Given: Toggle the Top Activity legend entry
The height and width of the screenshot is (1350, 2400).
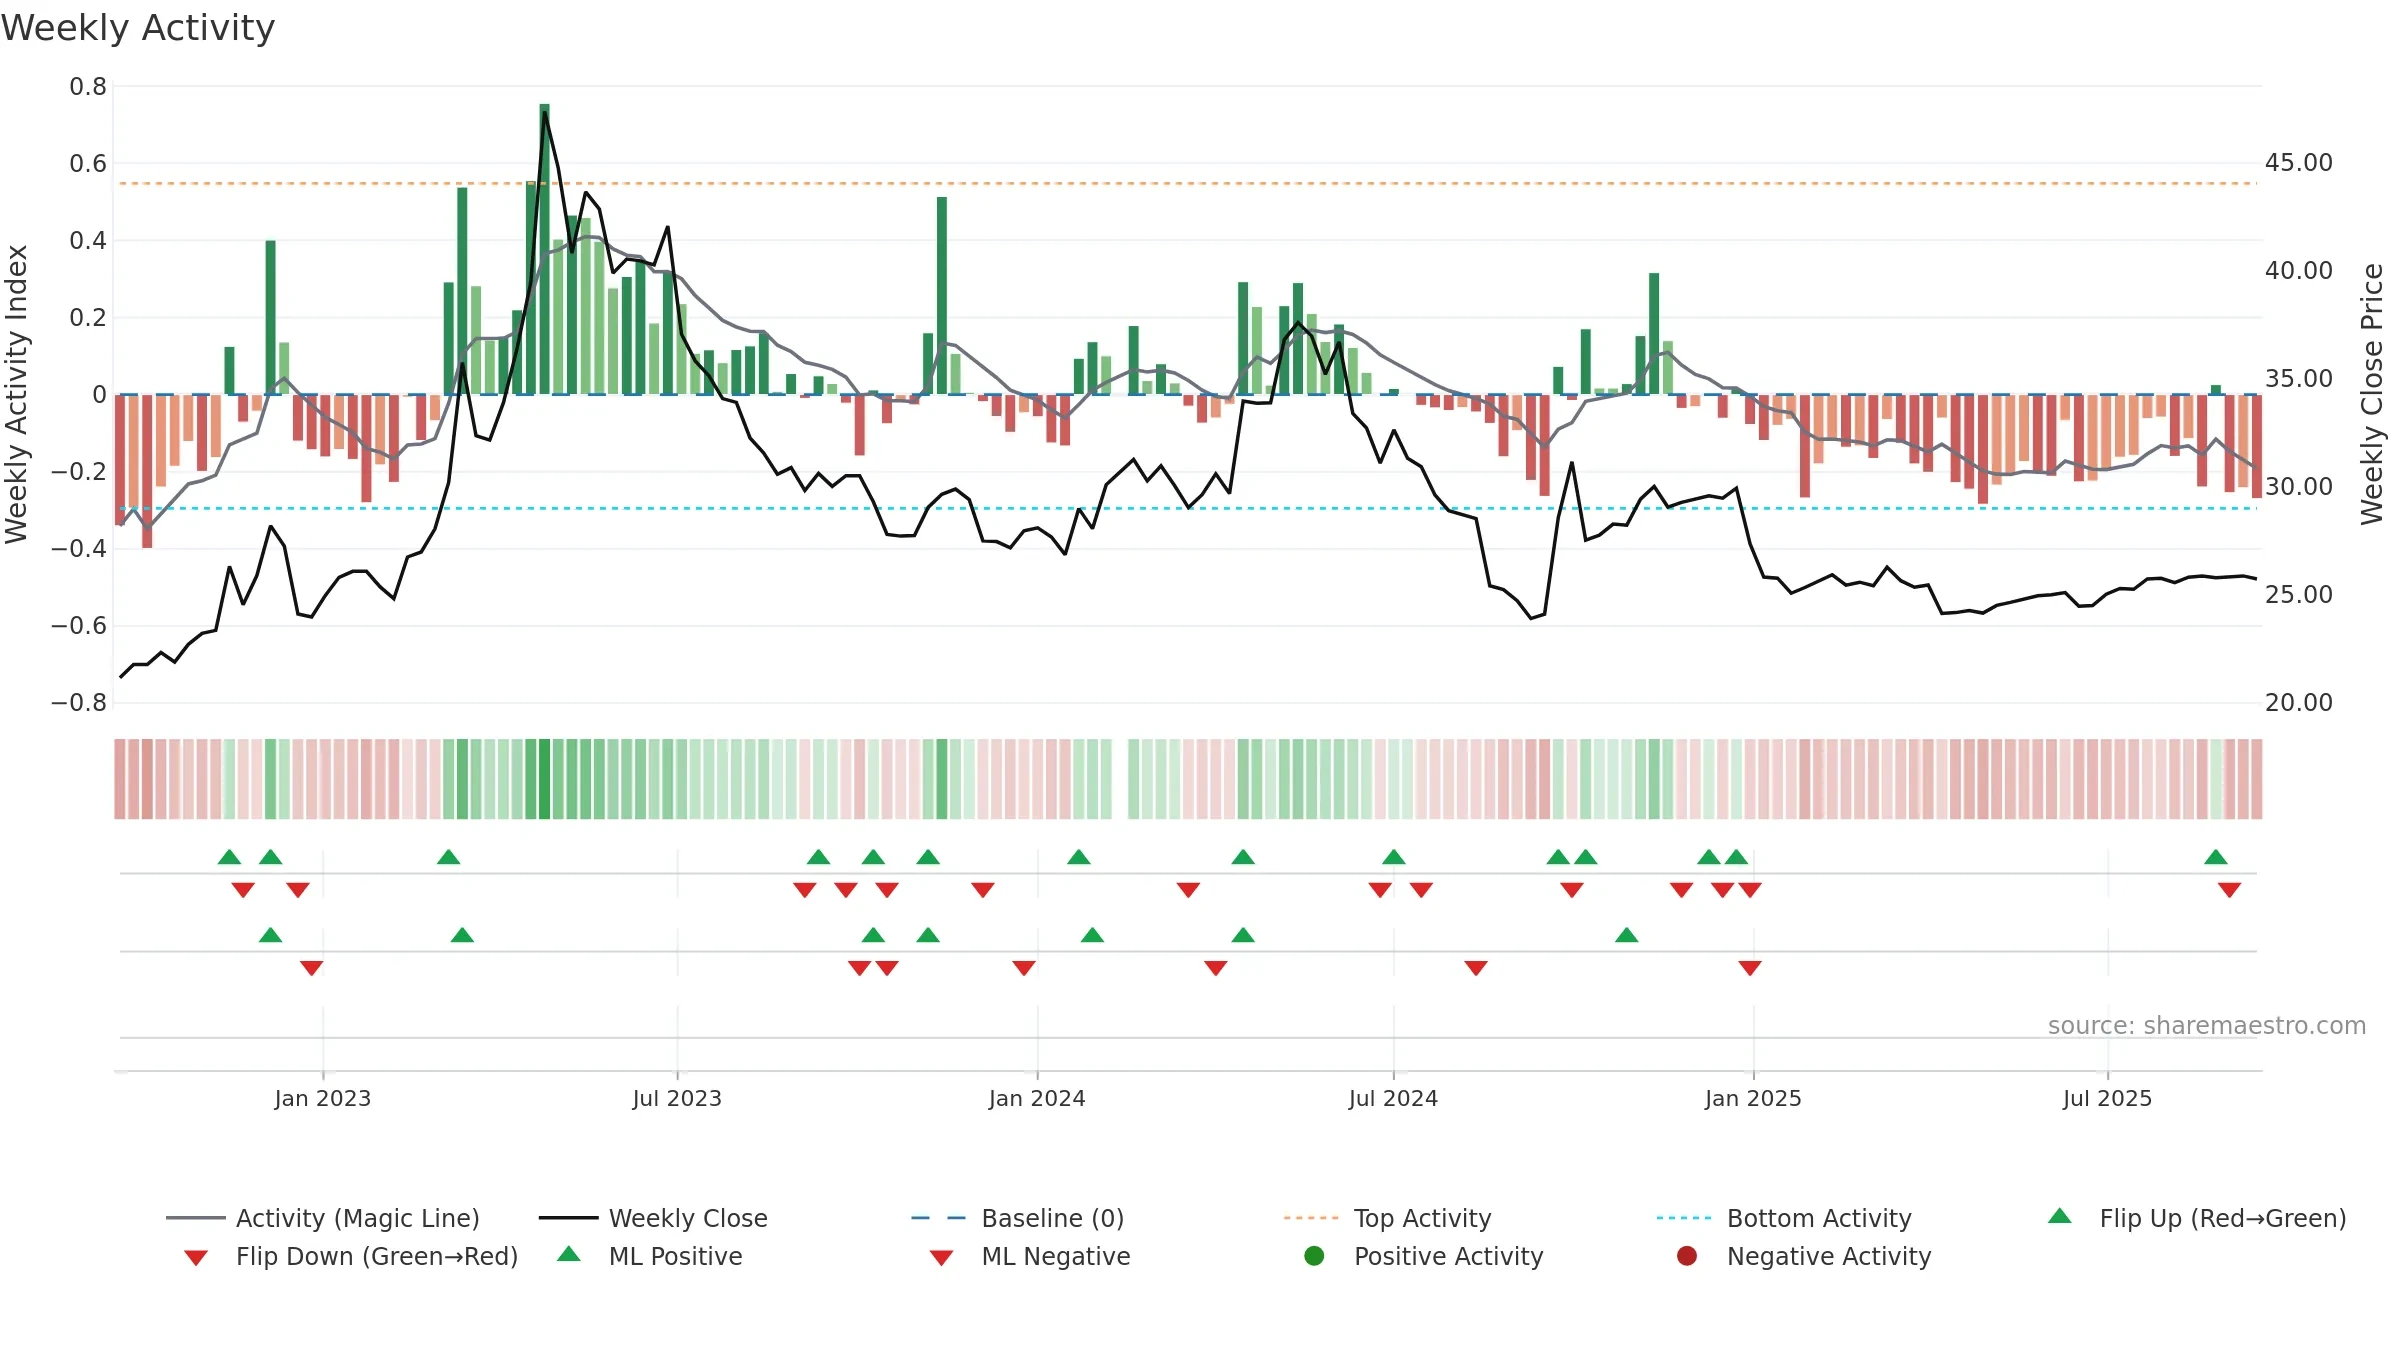Looking at the screenshot, I should pos(1388,1218).
